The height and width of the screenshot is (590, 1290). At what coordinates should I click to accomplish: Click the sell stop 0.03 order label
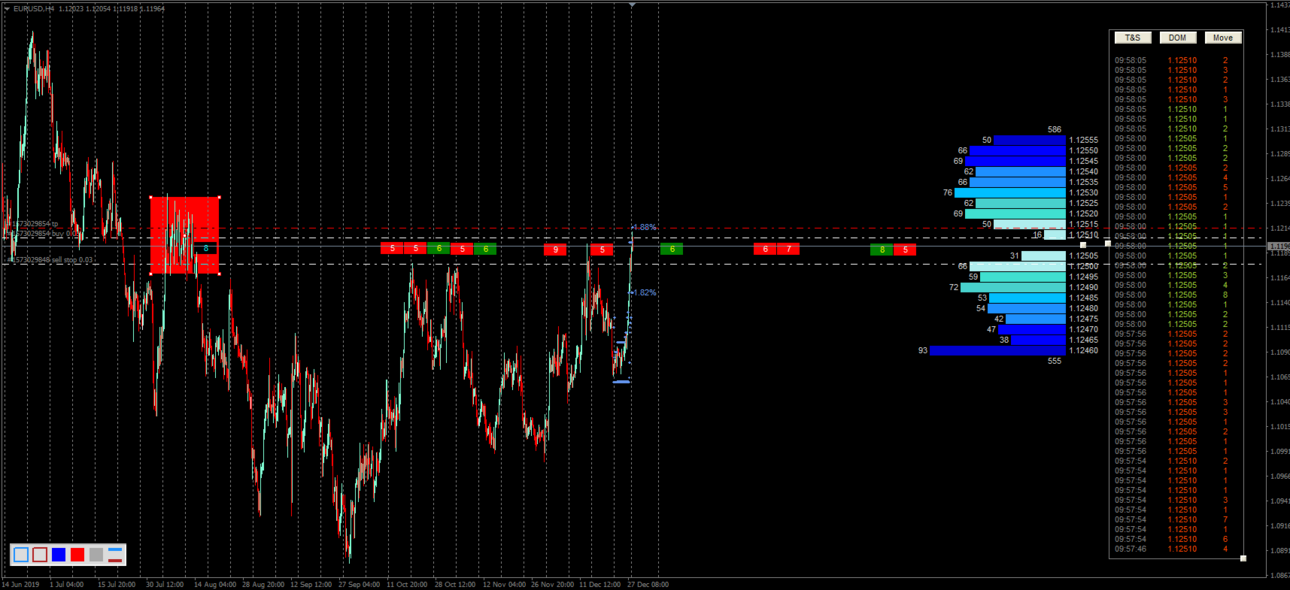50,260
